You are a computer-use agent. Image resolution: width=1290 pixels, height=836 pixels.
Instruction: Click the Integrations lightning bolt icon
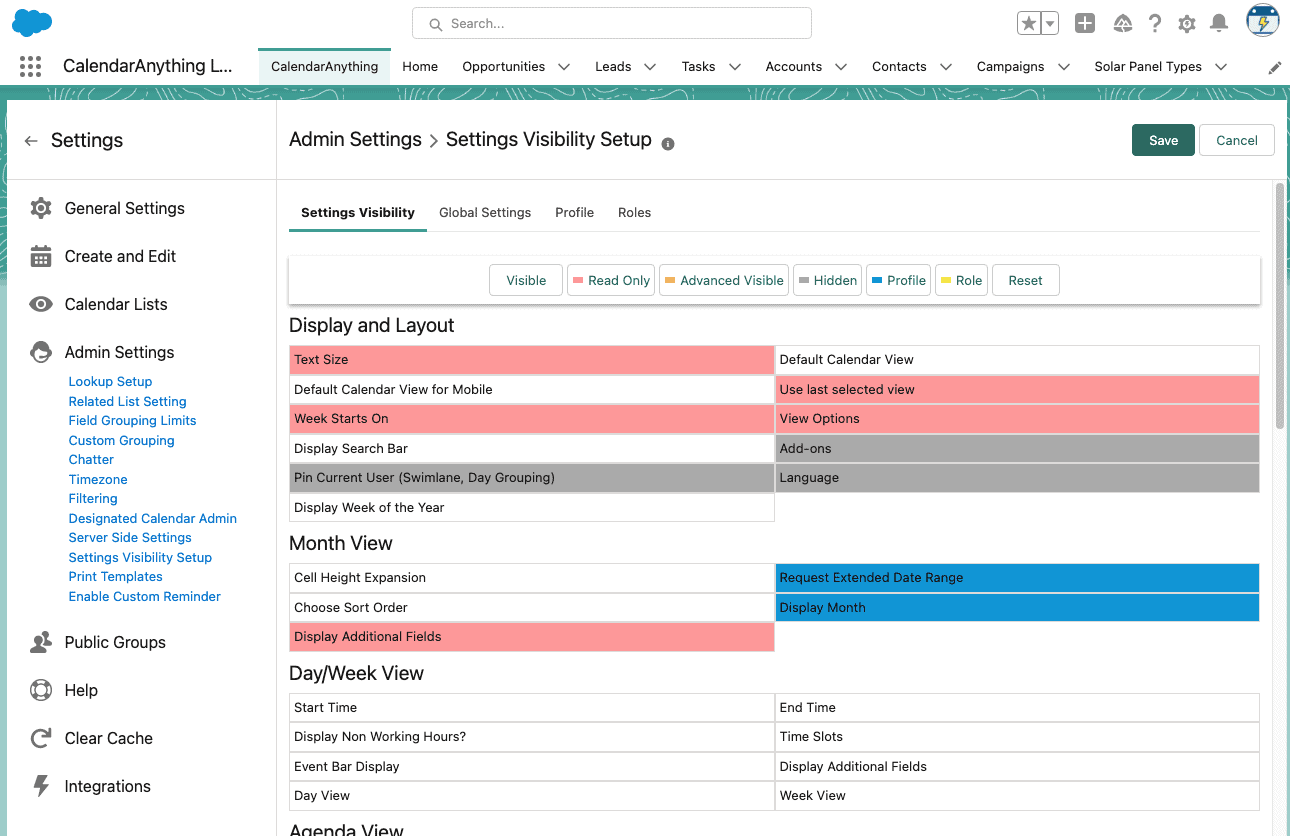tap(41, 786)
